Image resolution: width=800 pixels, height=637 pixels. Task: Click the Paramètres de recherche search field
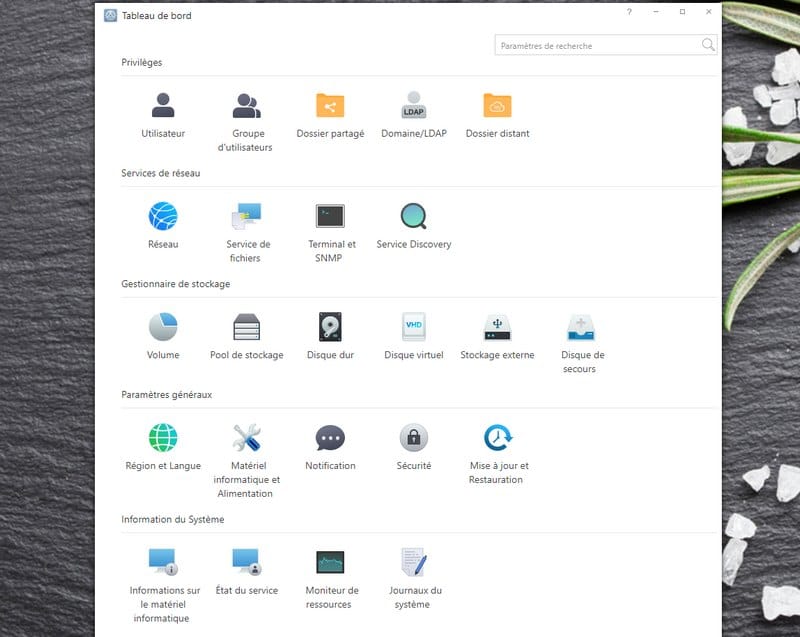click(x=597, y=45)
